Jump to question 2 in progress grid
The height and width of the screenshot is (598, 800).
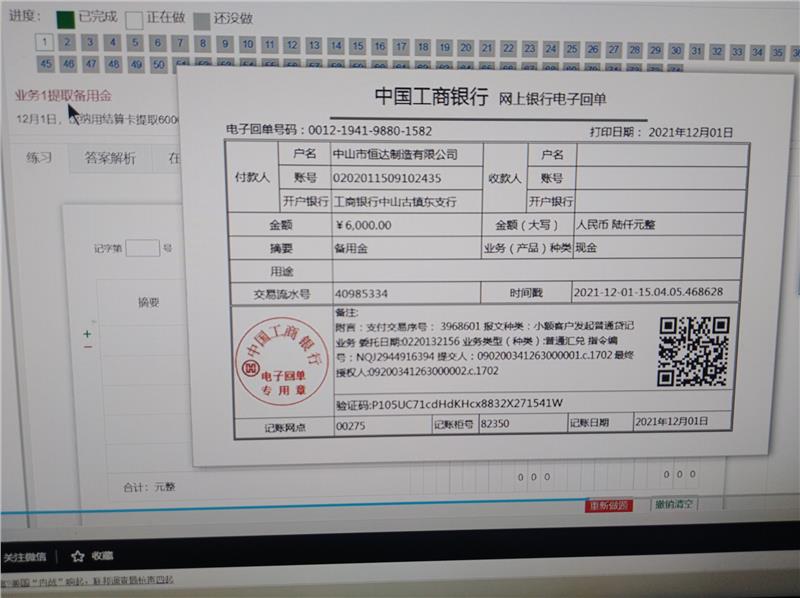(x=67, y=42)
